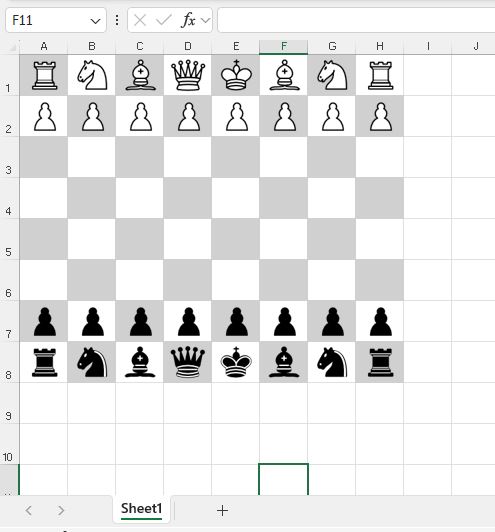Expand the function dropdown beside fx

coord(205,21)
